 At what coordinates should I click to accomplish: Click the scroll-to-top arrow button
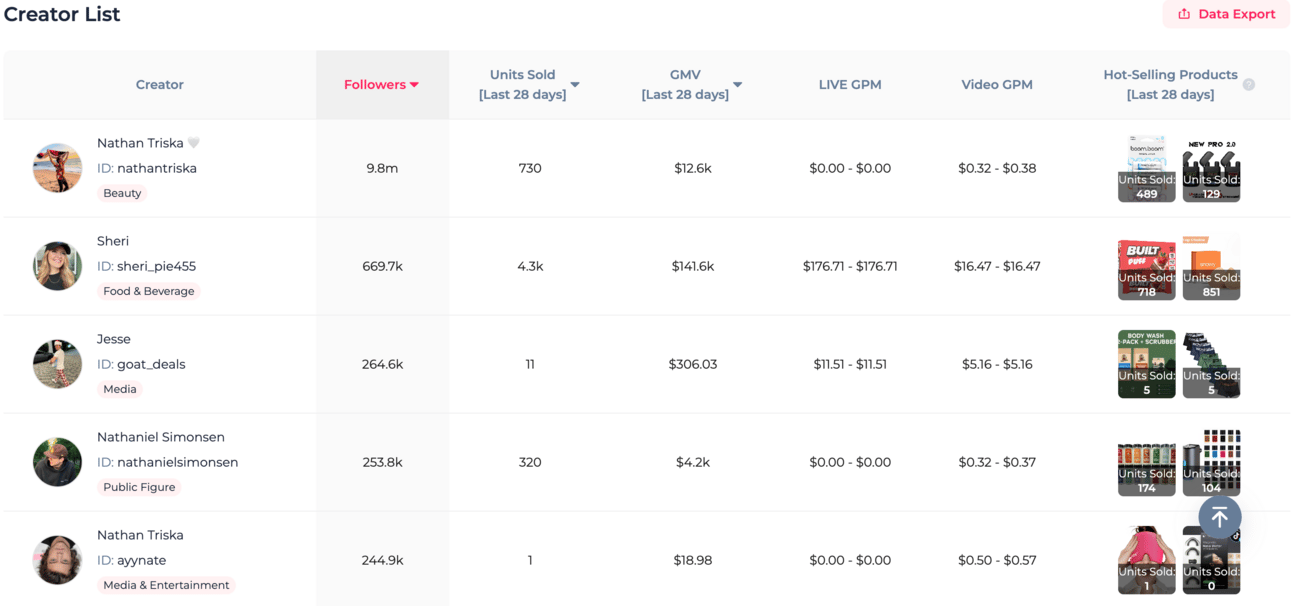pos(1220,517)
